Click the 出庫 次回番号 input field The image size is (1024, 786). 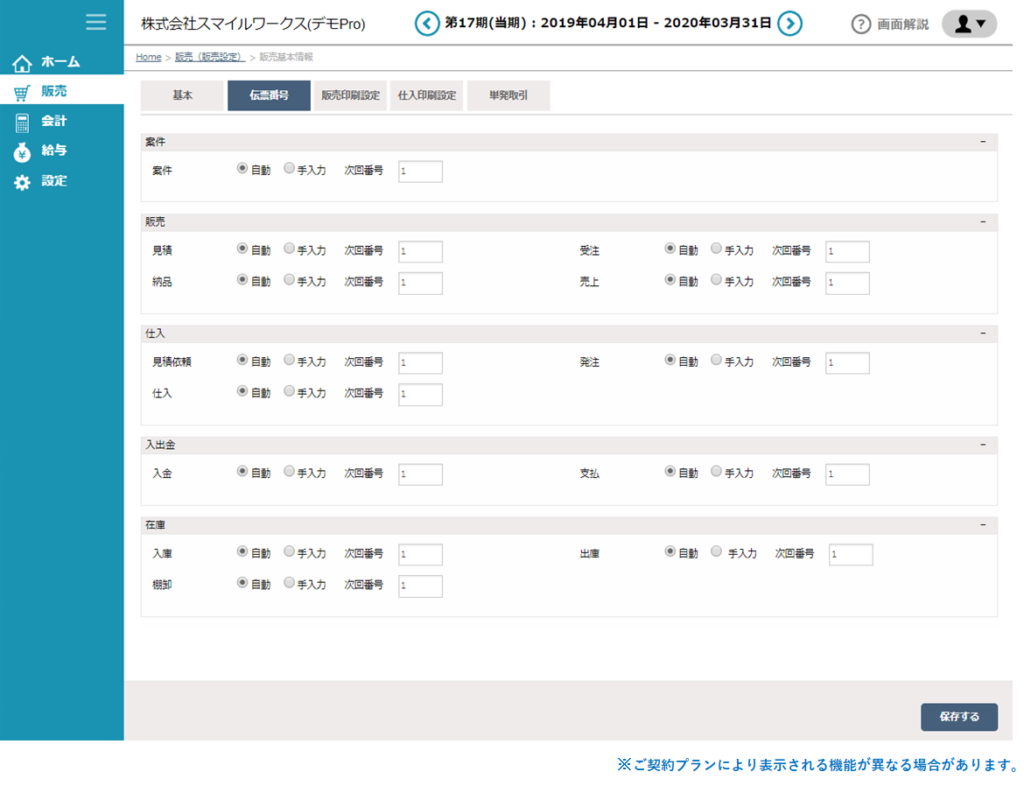pyautogui.click(x=851, y=555)
